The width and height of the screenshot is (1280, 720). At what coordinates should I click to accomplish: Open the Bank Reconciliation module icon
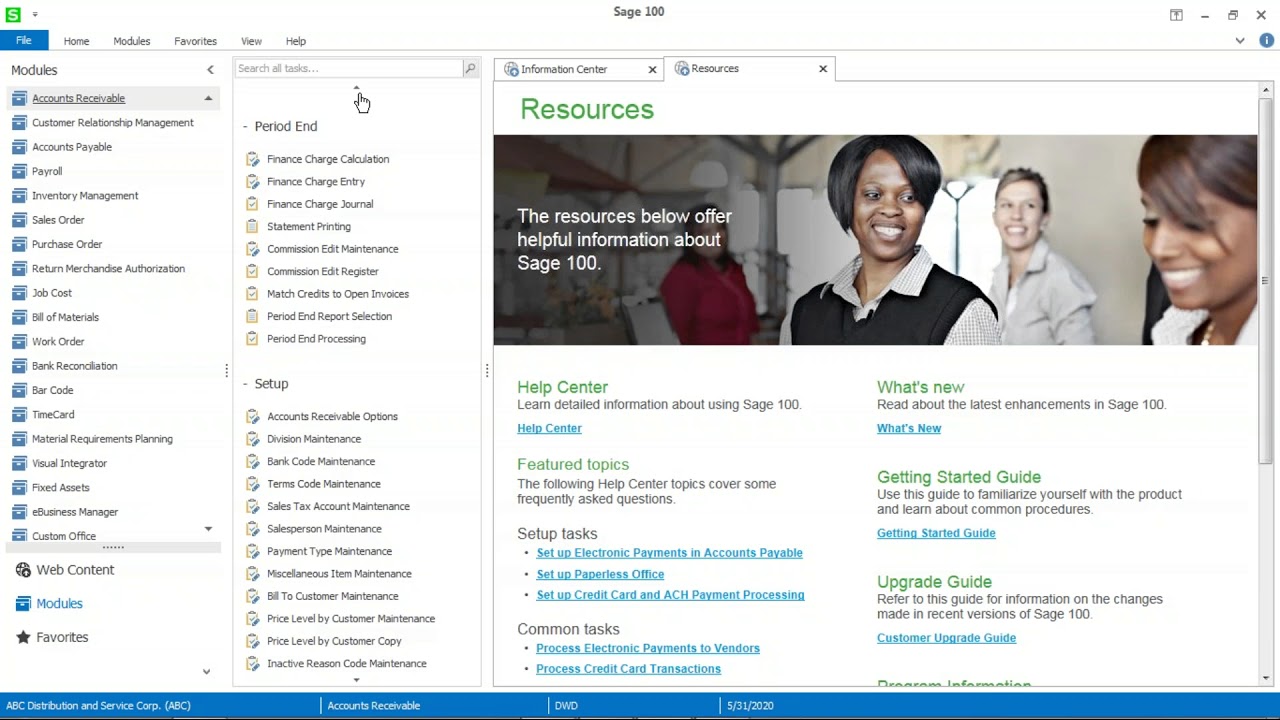19,366
